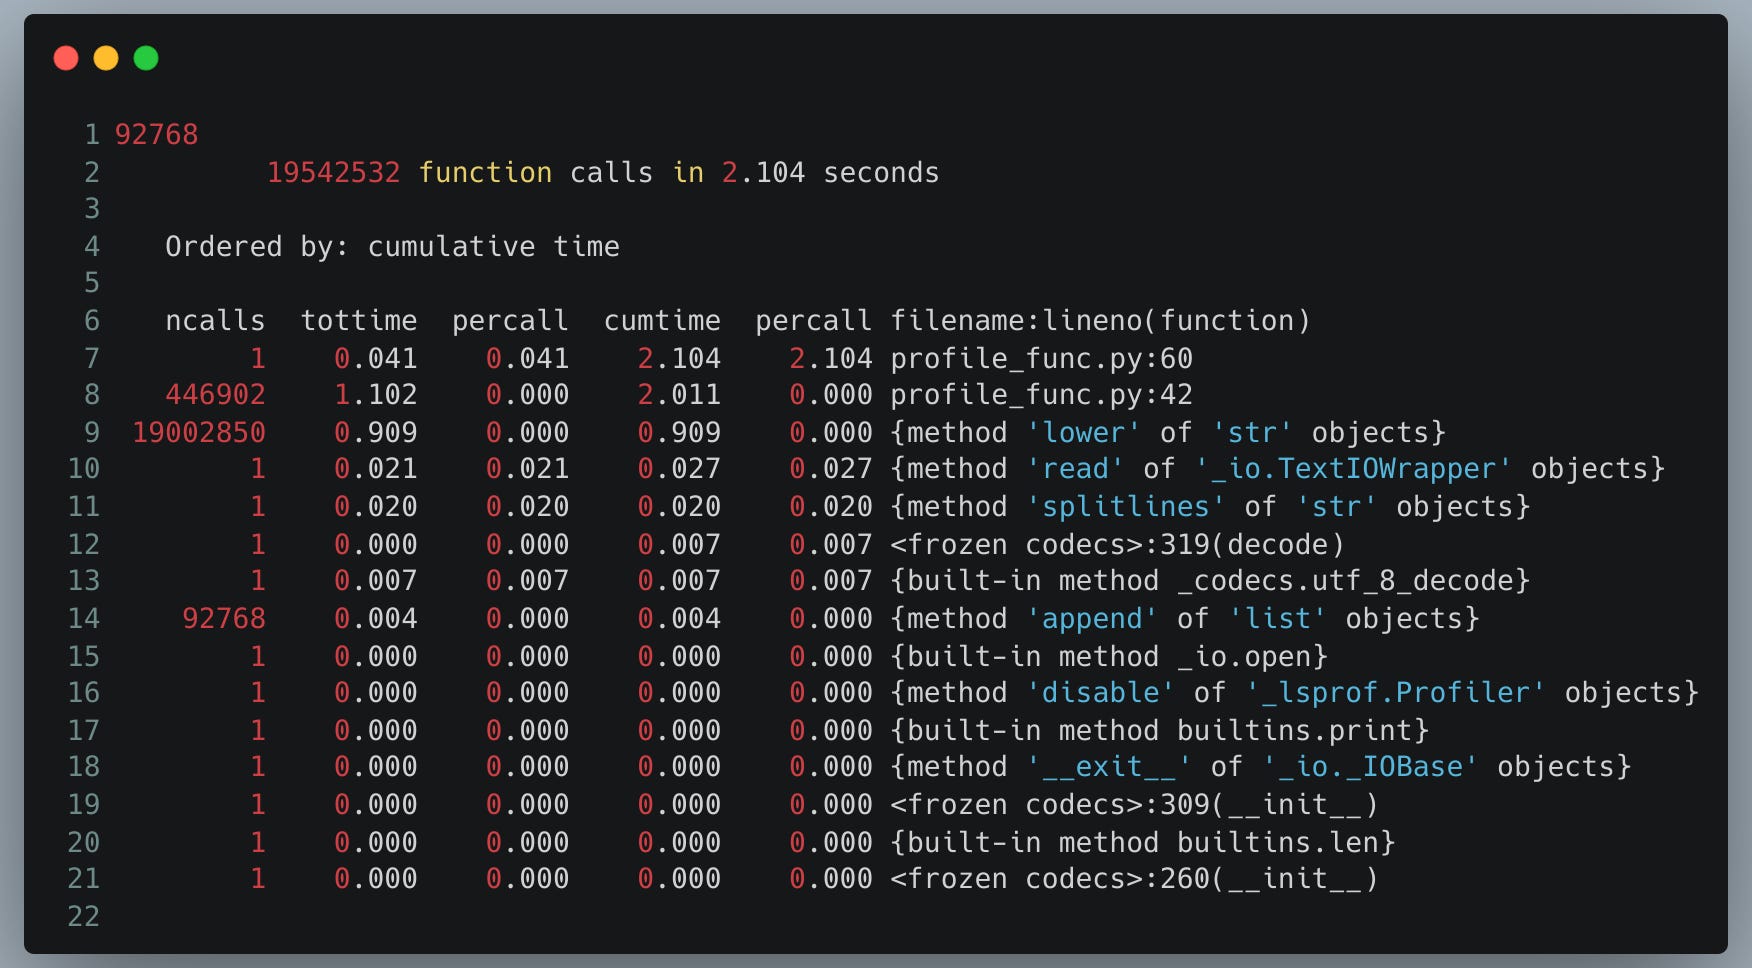Click the 446902 ncalls value

click(215, 395)
